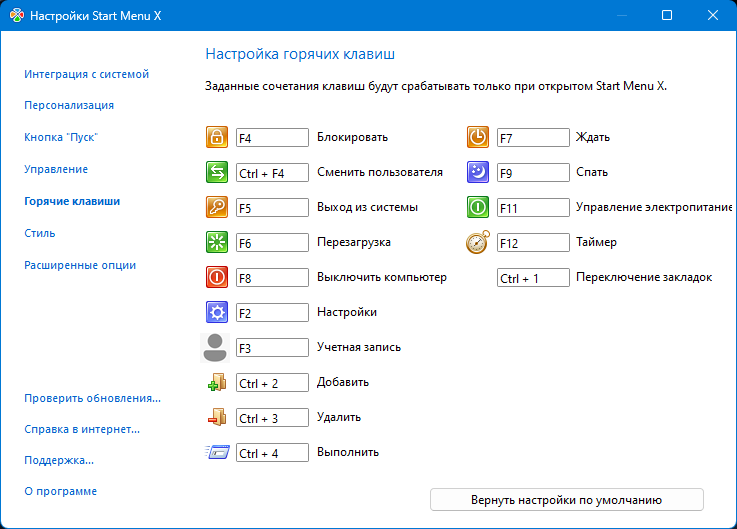Click the orange lock icon for Блокировать

pos(216,138)
